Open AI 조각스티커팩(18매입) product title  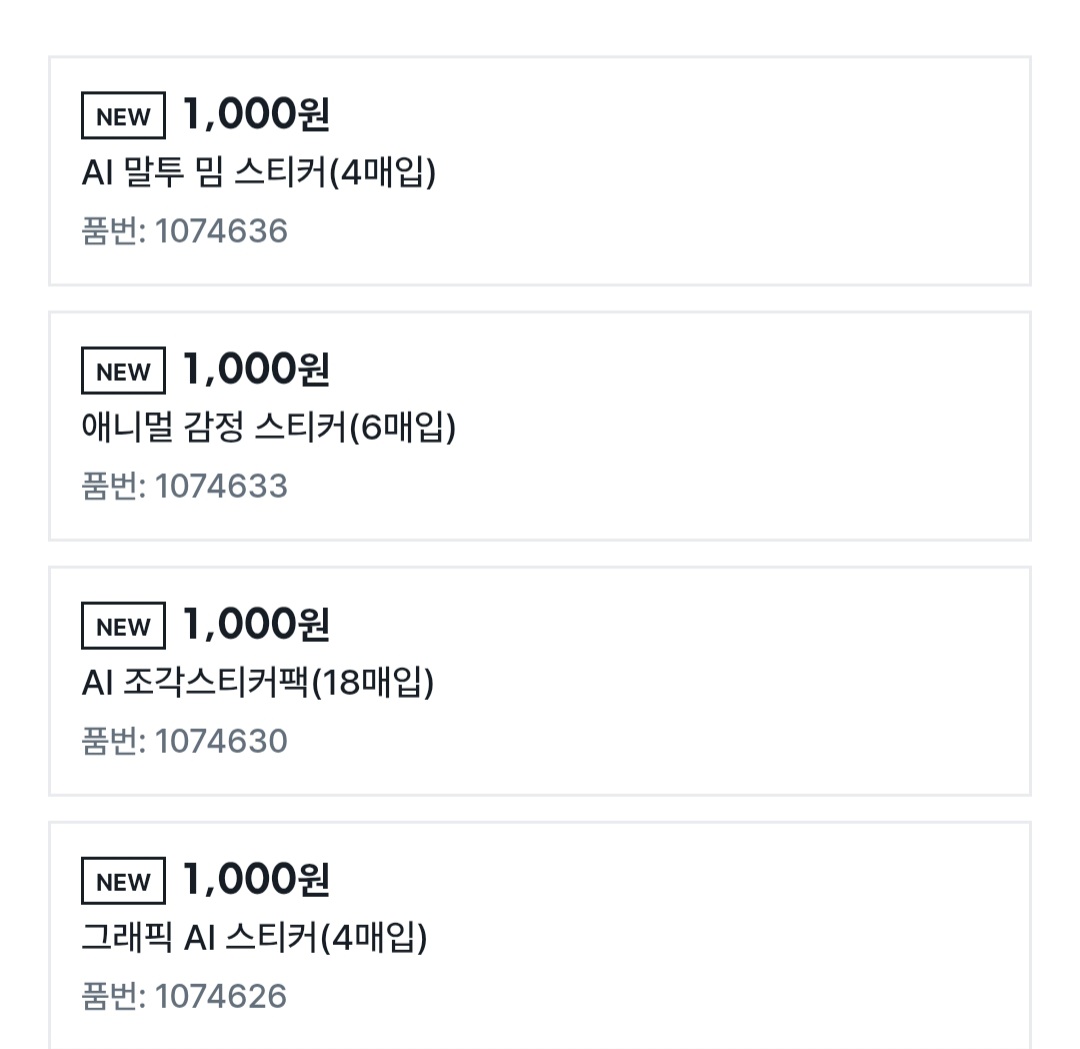[x=257, y=683]
